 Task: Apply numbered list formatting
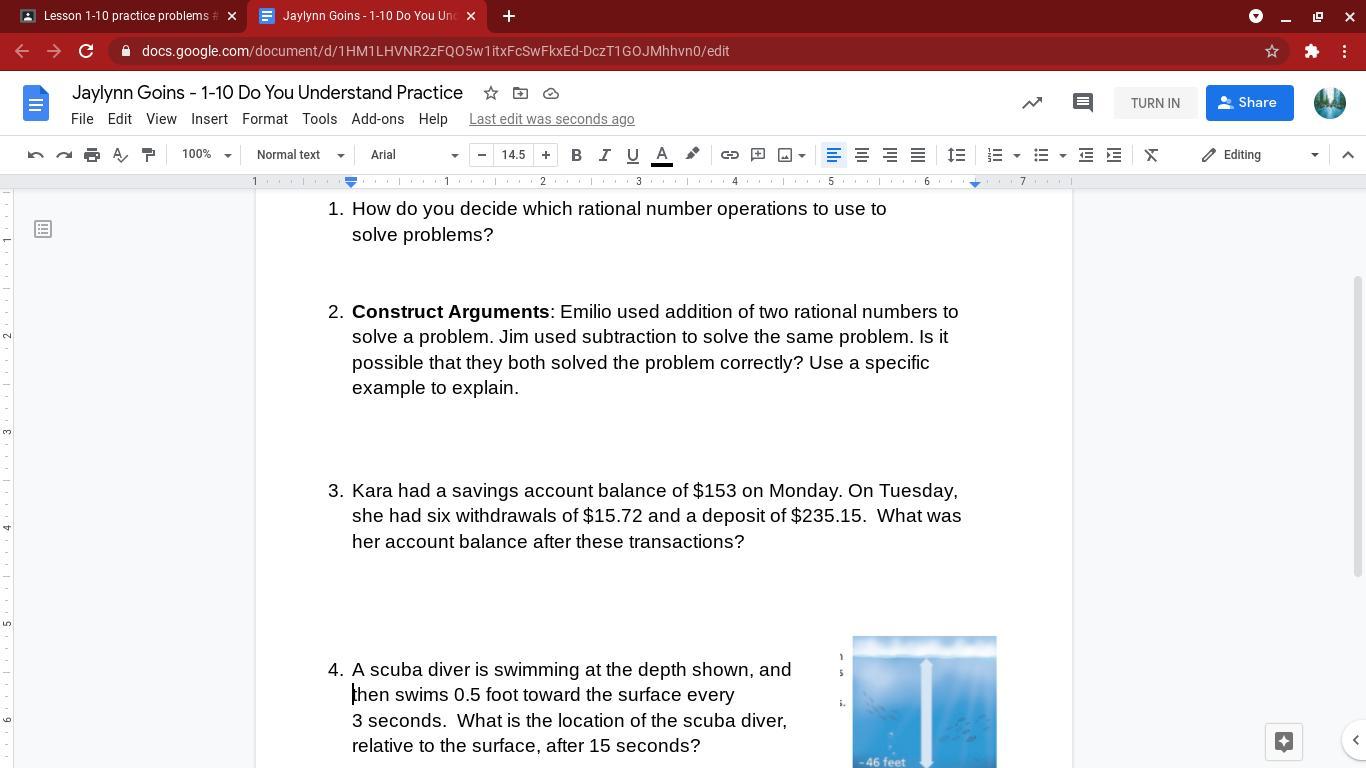click(995, 155)
